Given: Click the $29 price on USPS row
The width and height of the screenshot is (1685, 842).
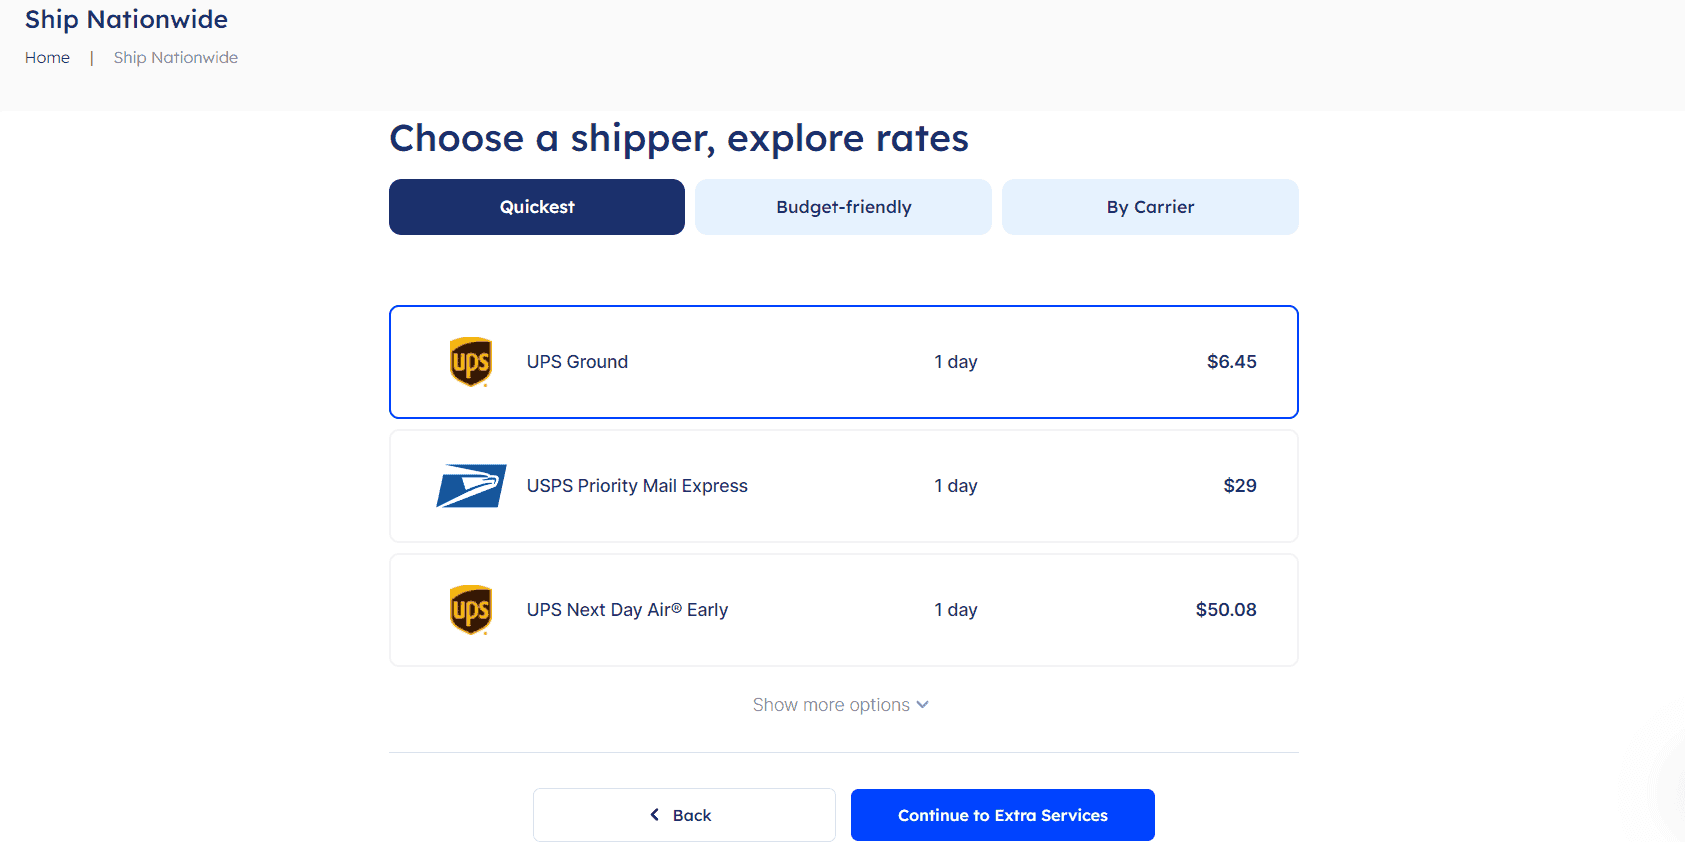Looking at the screenshot, I should (x=1239, y=486).
